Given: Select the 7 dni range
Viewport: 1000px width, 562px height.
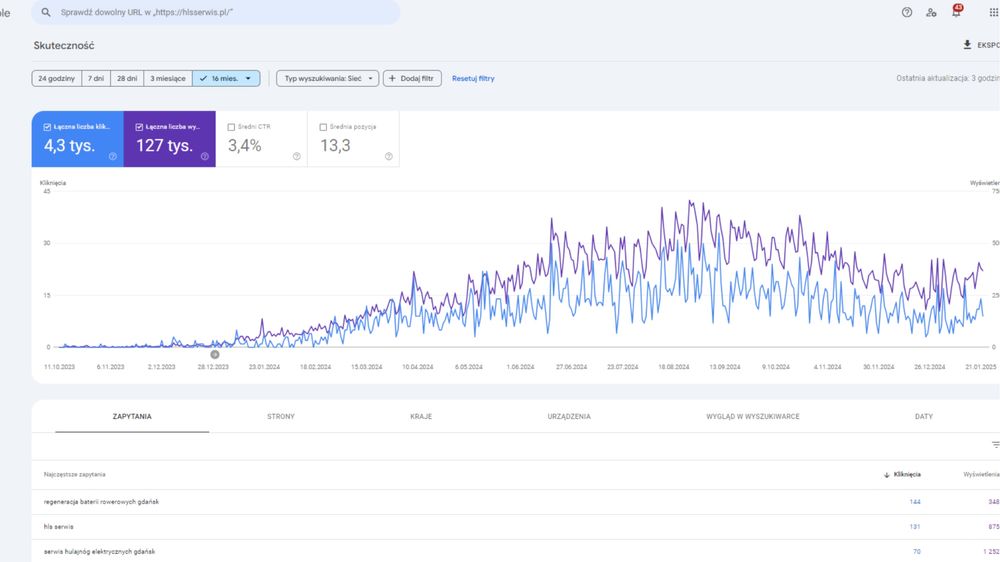Looking at the screenshot, I should (x=96, y=78).
